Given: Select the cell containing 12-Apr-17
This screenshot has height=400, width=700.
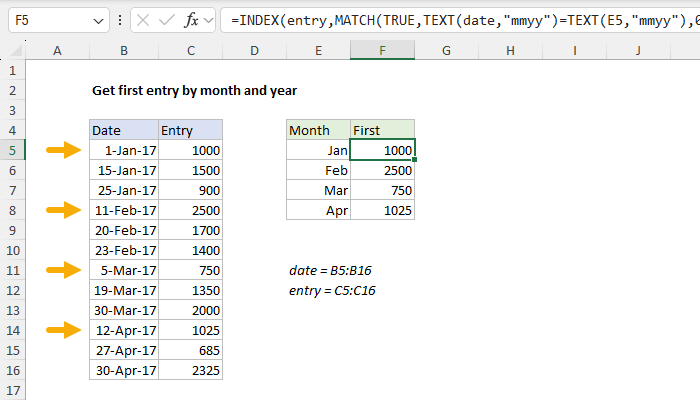Looking at the screenshot, I should [x=124, y=330].
